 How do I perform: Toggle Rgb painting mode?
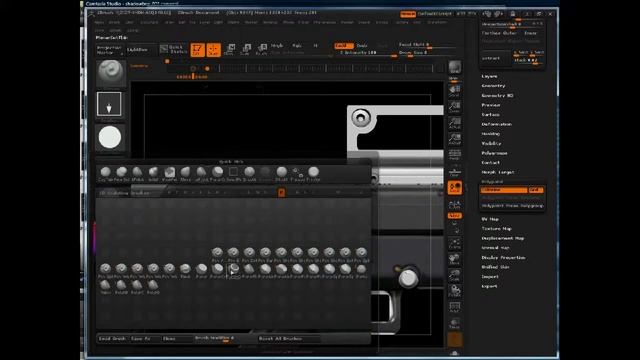coord(297,46)
